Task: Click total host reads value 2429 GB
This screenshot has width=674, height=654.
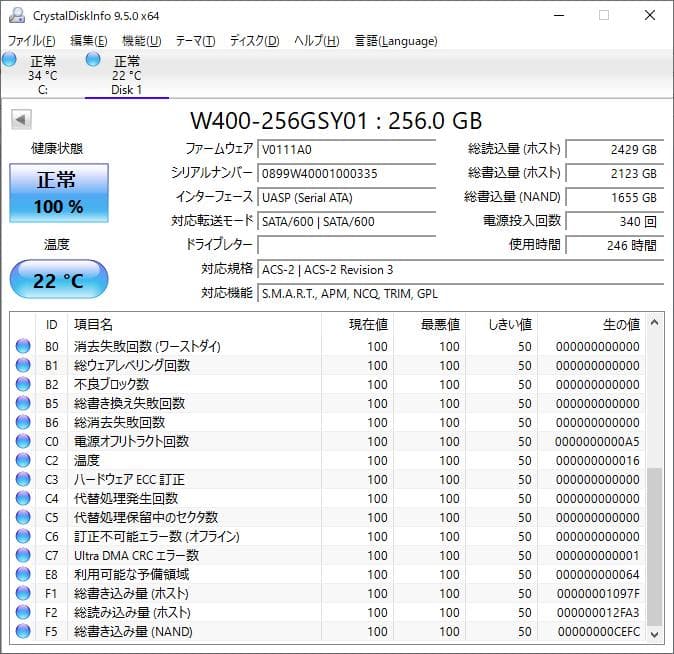Action: [615, 149]
